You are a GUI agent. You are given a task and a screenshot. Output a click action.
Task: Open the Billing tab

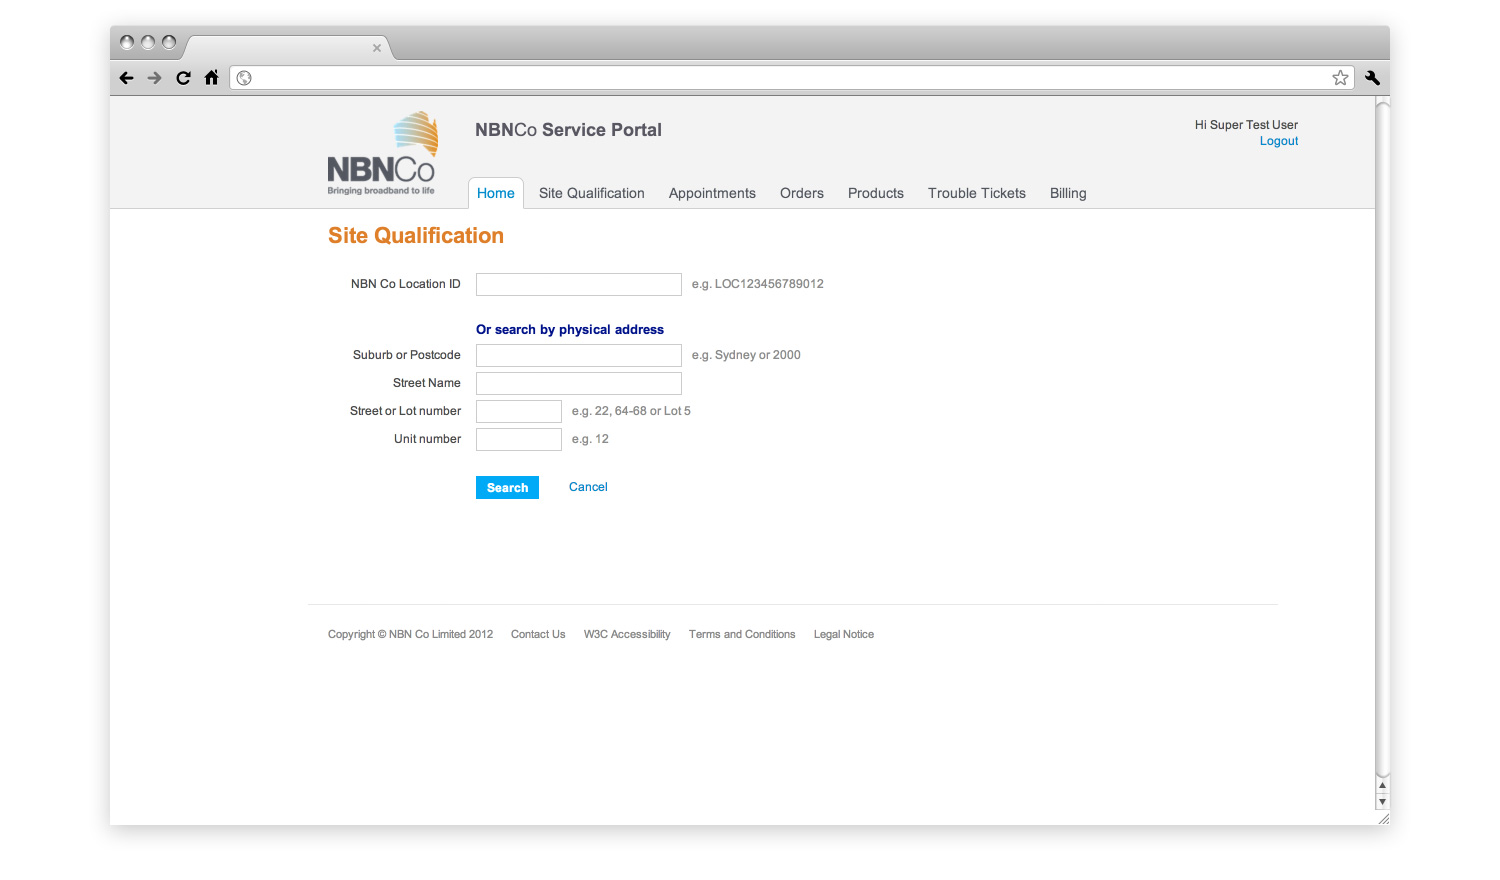[x=1068, y=193]
